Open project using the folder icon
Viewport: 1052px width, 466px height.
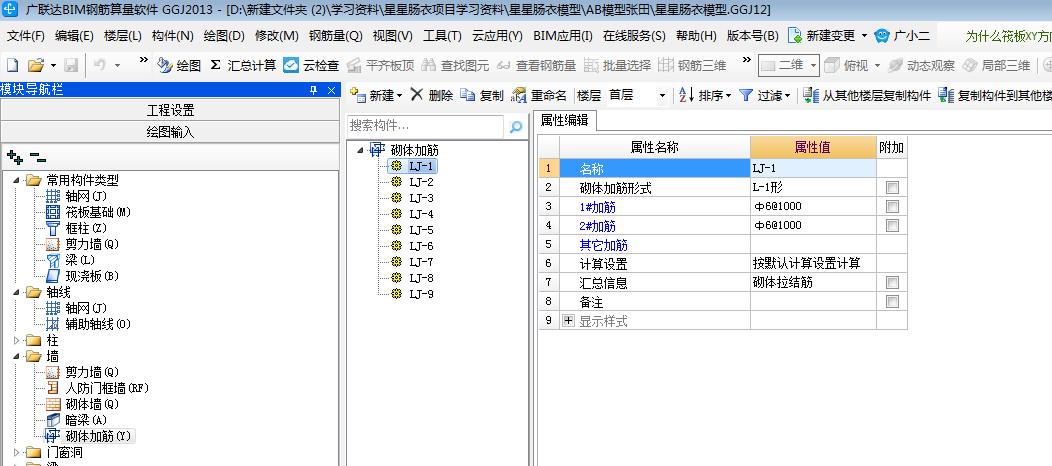click(x=36, y=66)
